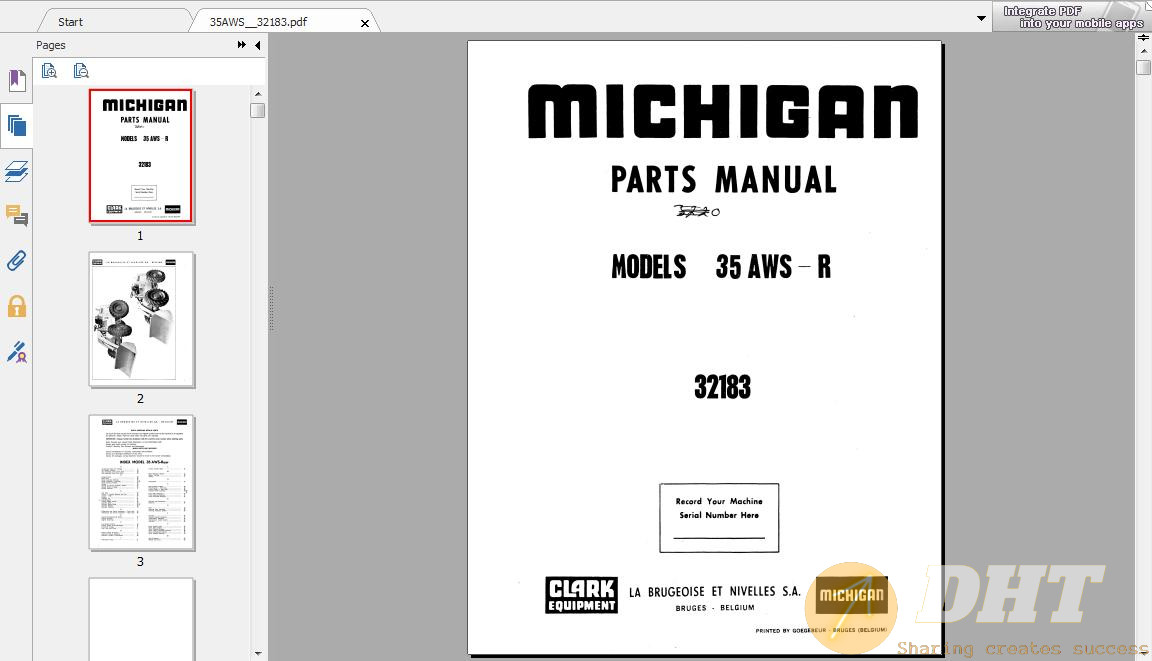Open the tab list dropdown arrow
The image size is (1152, 661).
(x=981, y=18)
